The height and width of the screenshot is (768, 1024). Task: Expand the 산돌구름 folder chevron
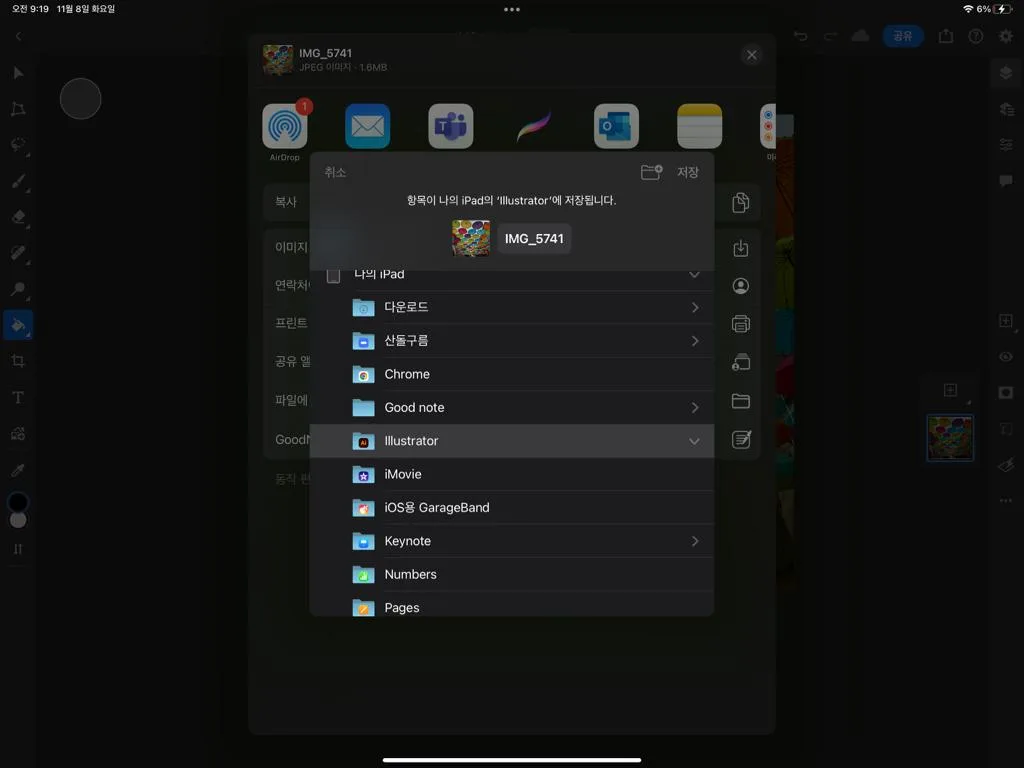695,341
